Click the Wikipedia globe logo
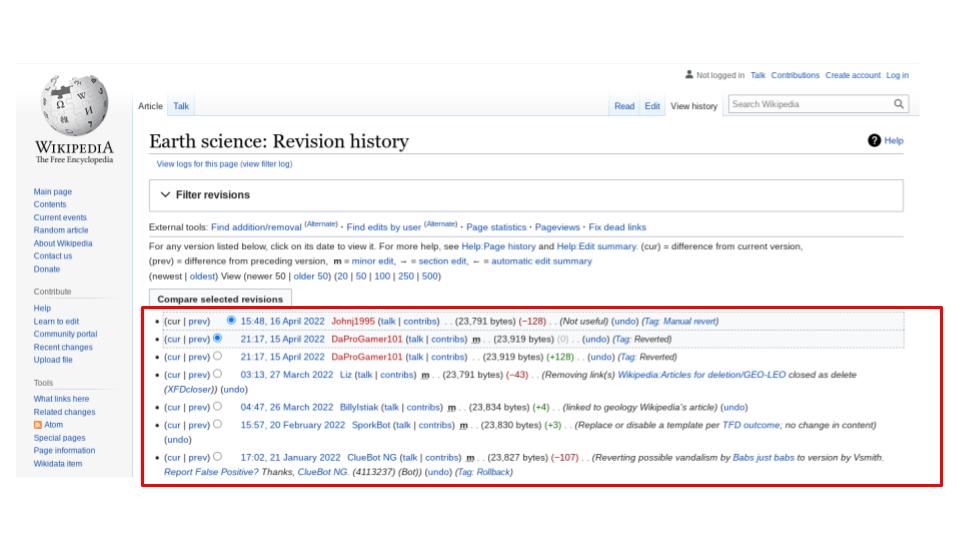The height and width of the screenshot is (540, 960). tap(74, 105)
